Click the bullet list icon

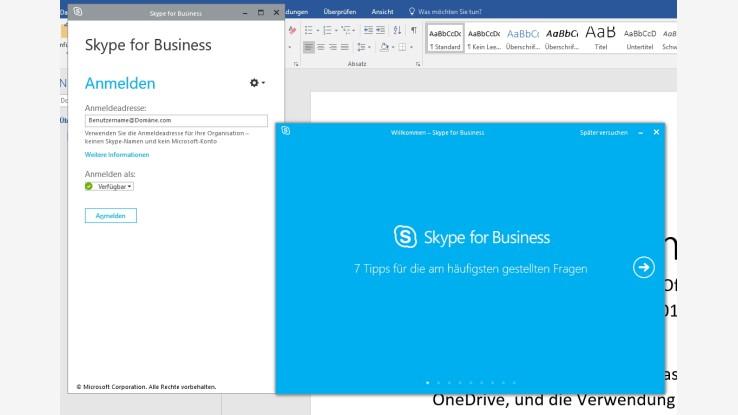[x=309, y=30]
